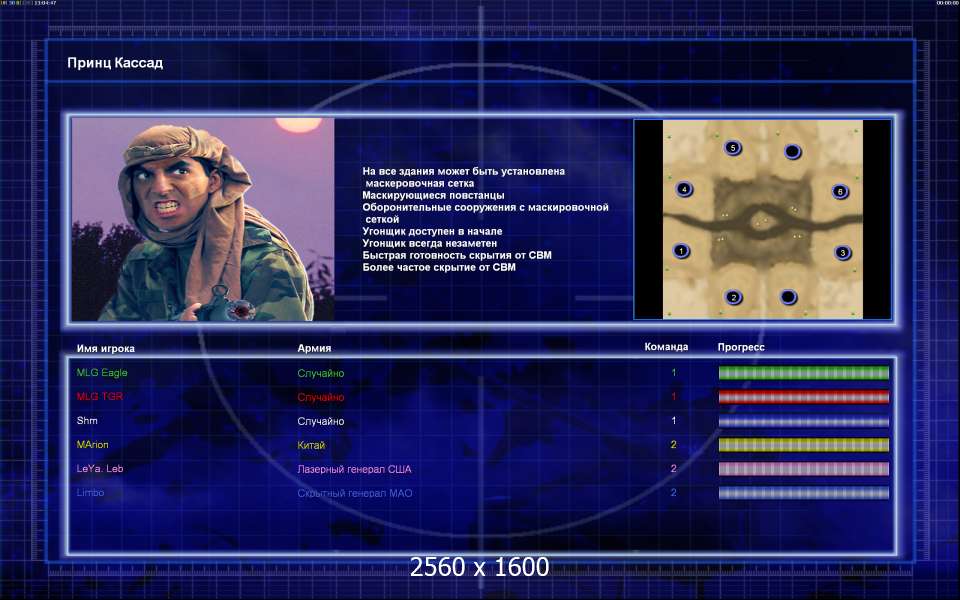The height and width of the screenshot is (600, 960).
Task: Pick the unnumbered start marker beside position 2
Action: 789,298
